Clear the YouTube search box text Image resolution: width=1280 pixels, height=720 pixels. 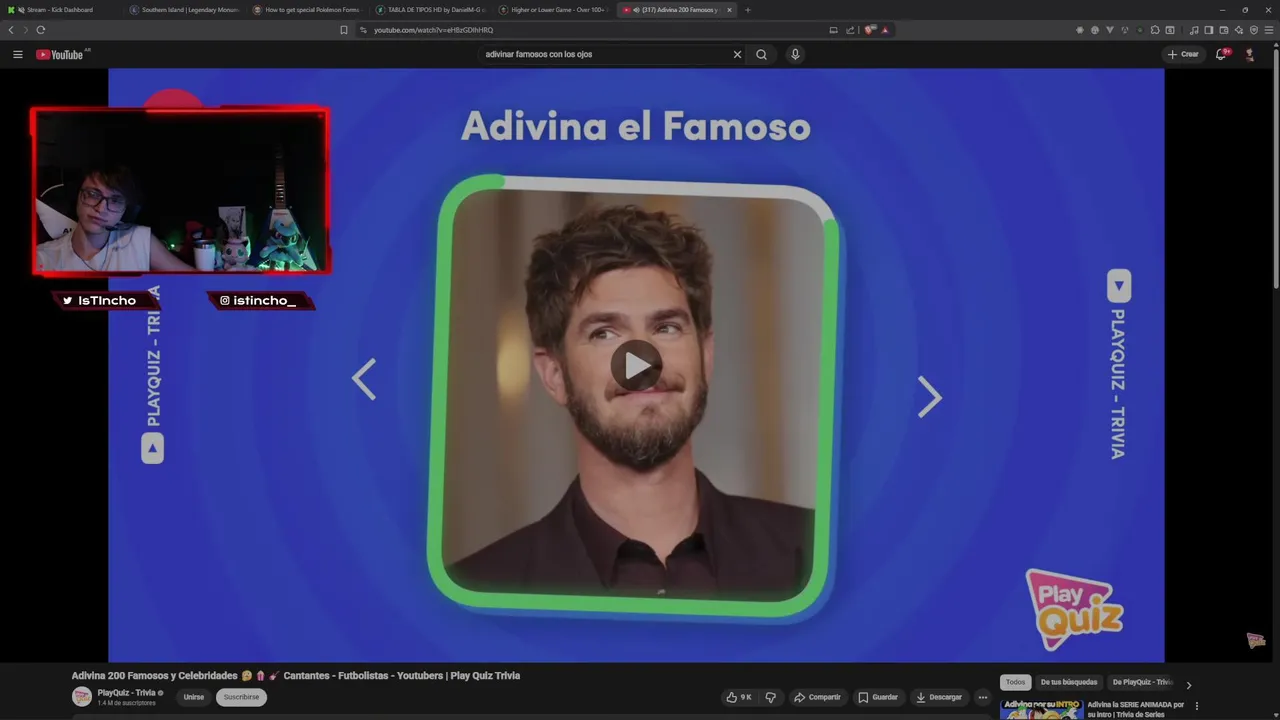click(737, 54)
